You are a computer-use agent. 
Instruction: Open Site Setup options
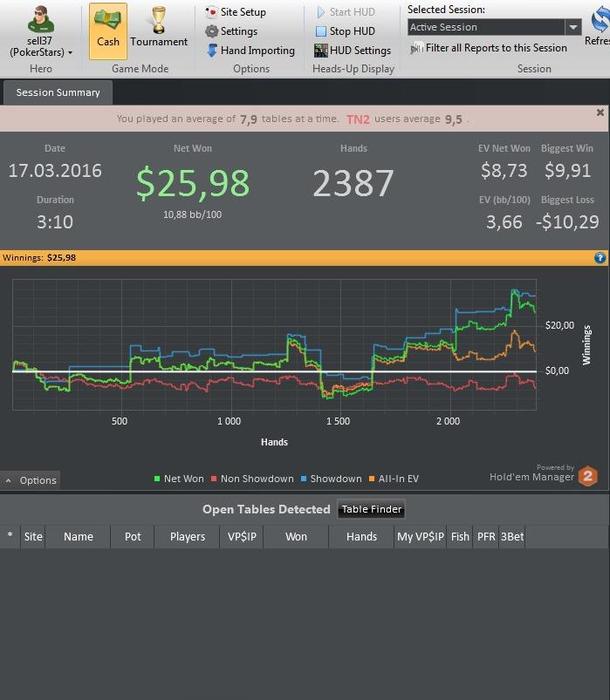[x=236, y=12]
